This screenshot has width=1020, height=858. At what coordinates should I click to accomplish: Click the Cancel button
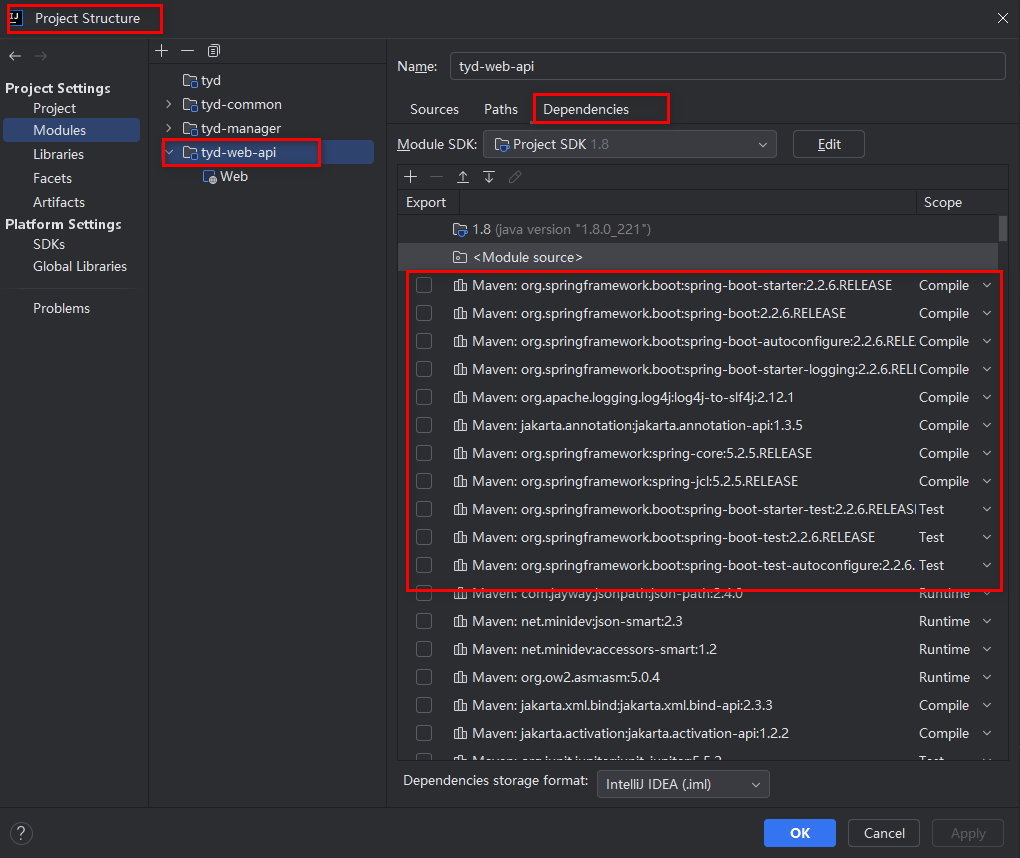click(x=883, y=833)
